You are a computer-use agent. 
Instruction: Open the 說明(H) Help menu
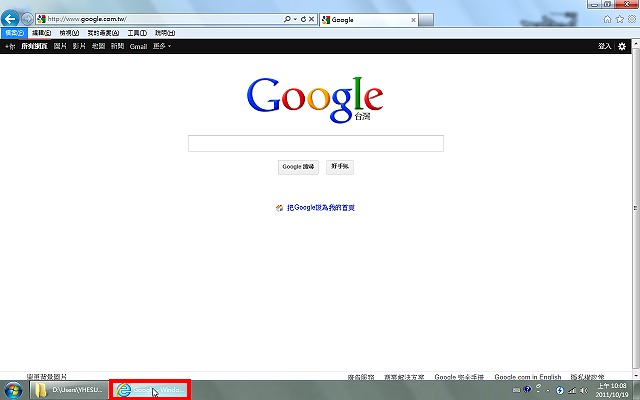pos(165,33)
